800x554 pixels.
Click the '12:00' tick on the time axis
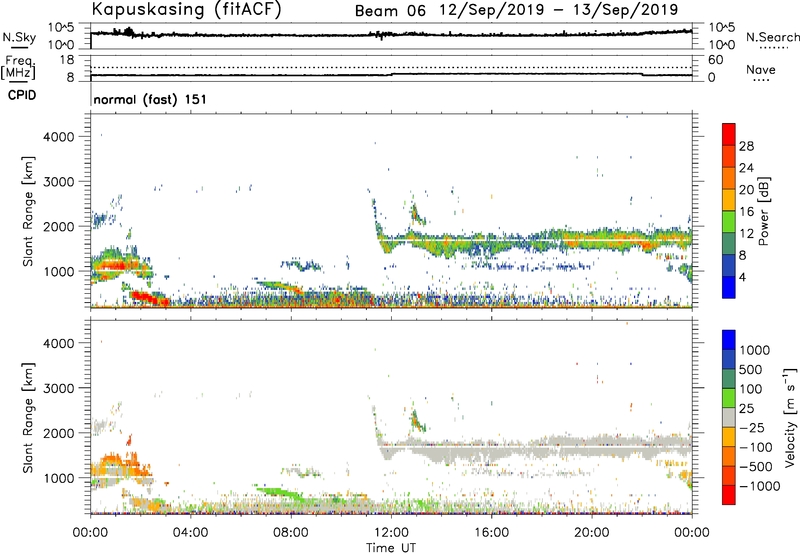pos(391,533)
